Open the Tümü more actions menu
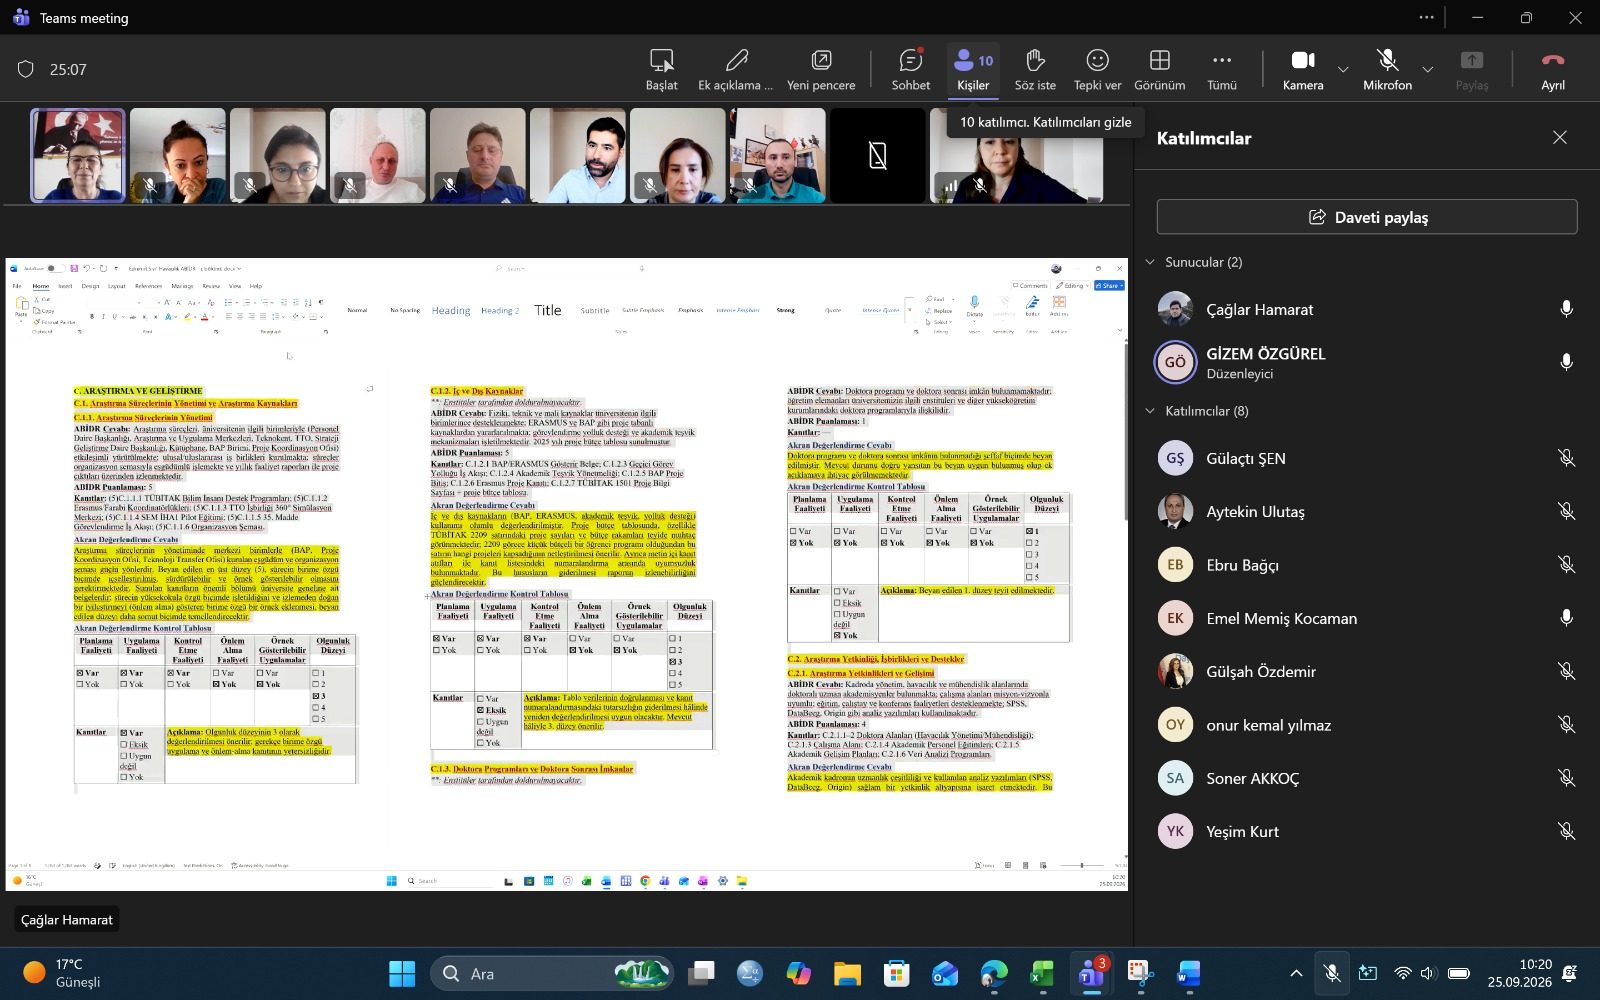This screenshot has height=1000, width=1600. [1221, 70]
